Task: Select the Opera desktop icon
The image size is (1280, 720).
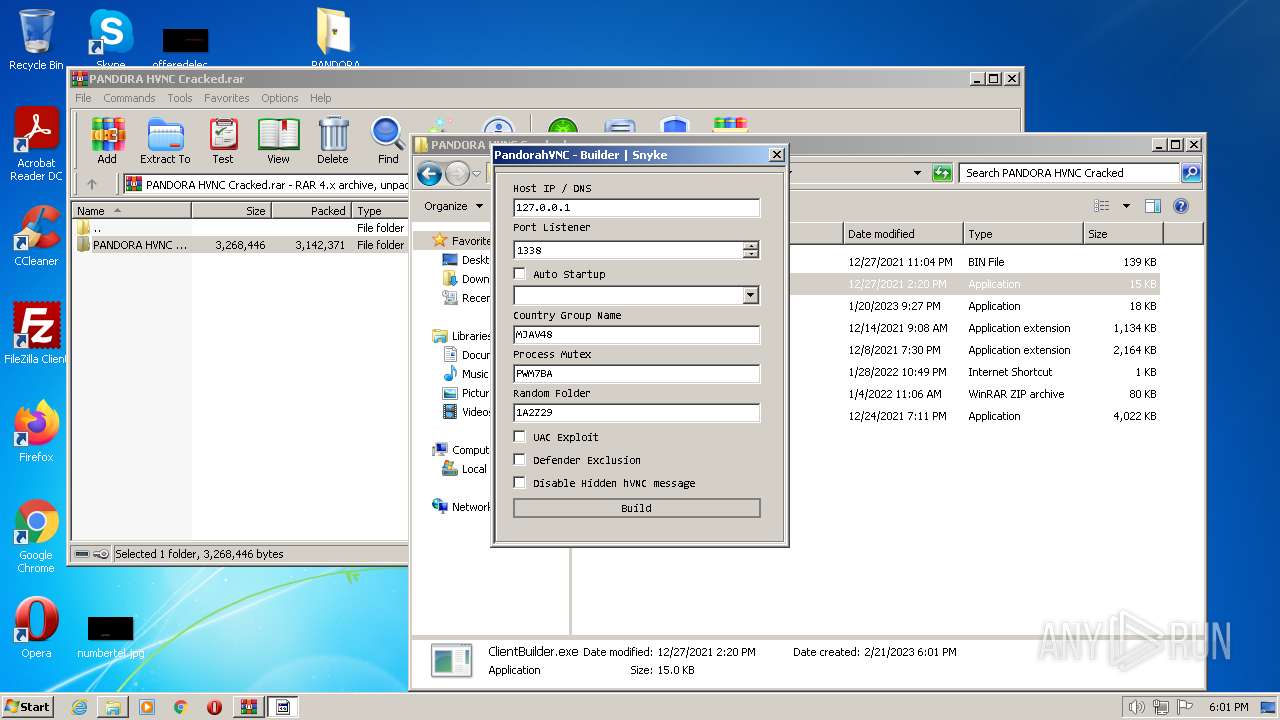Action: [x=36, y=628]
